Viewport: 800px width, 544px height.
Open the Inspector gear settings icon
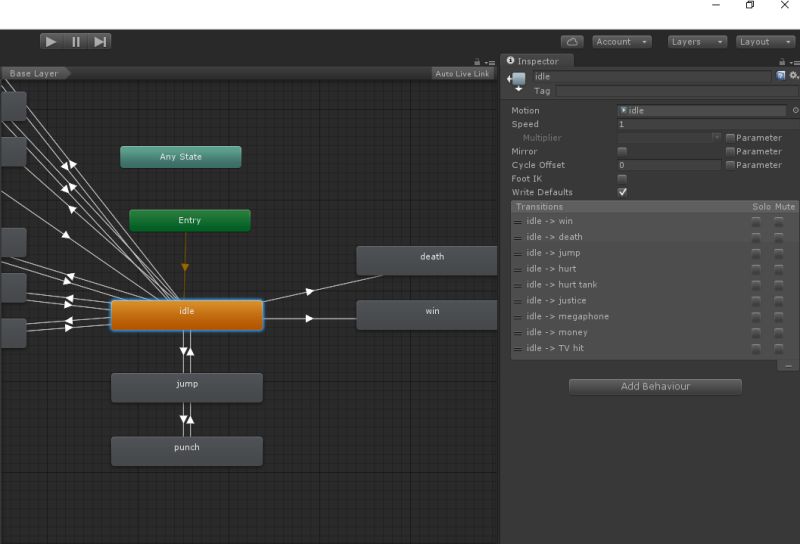point(793,76)
